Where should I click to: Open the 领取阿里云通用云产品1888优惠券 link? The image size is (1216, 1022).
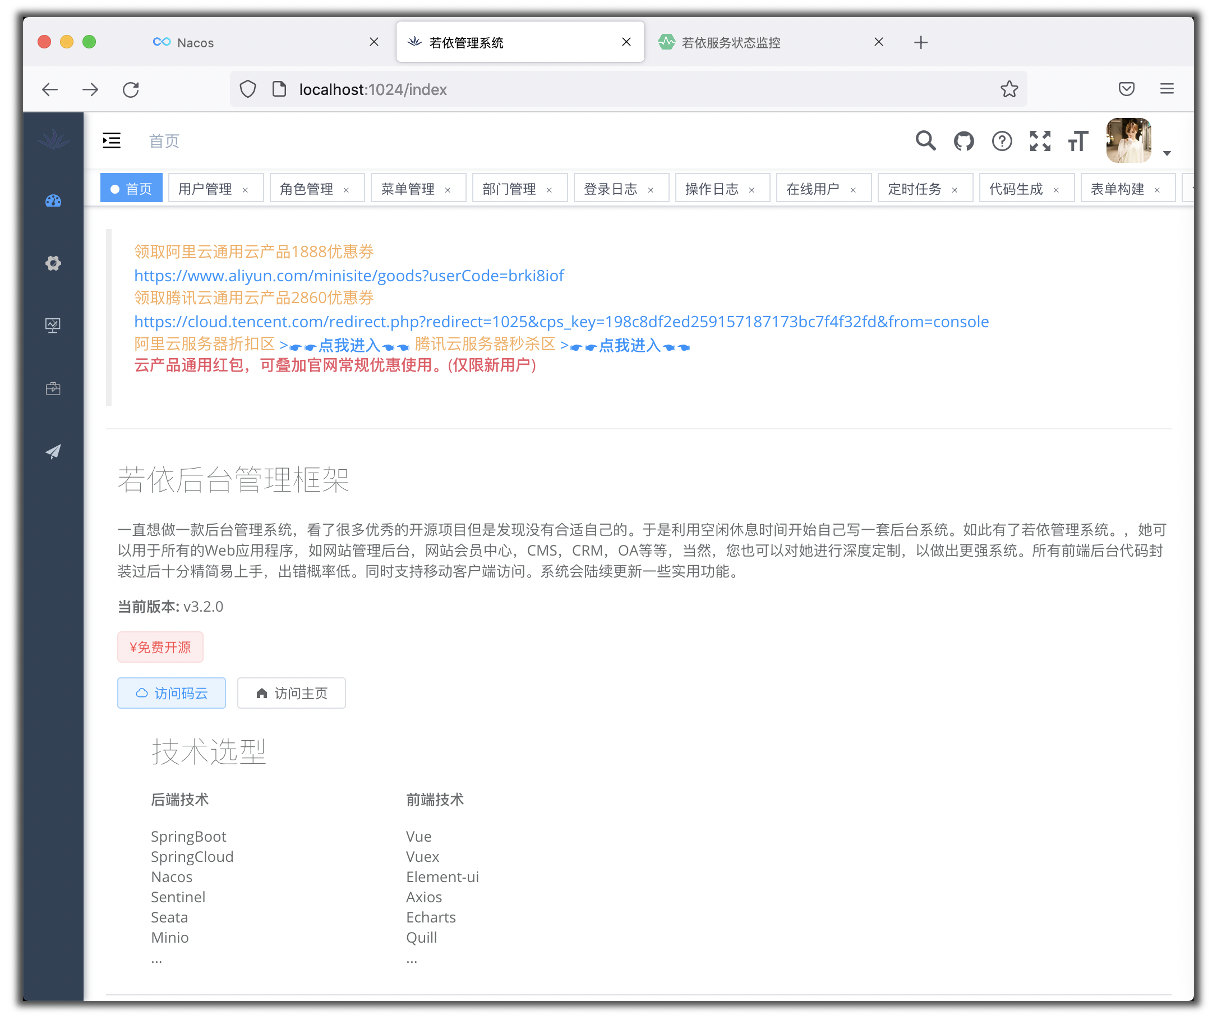coord(254,252)
